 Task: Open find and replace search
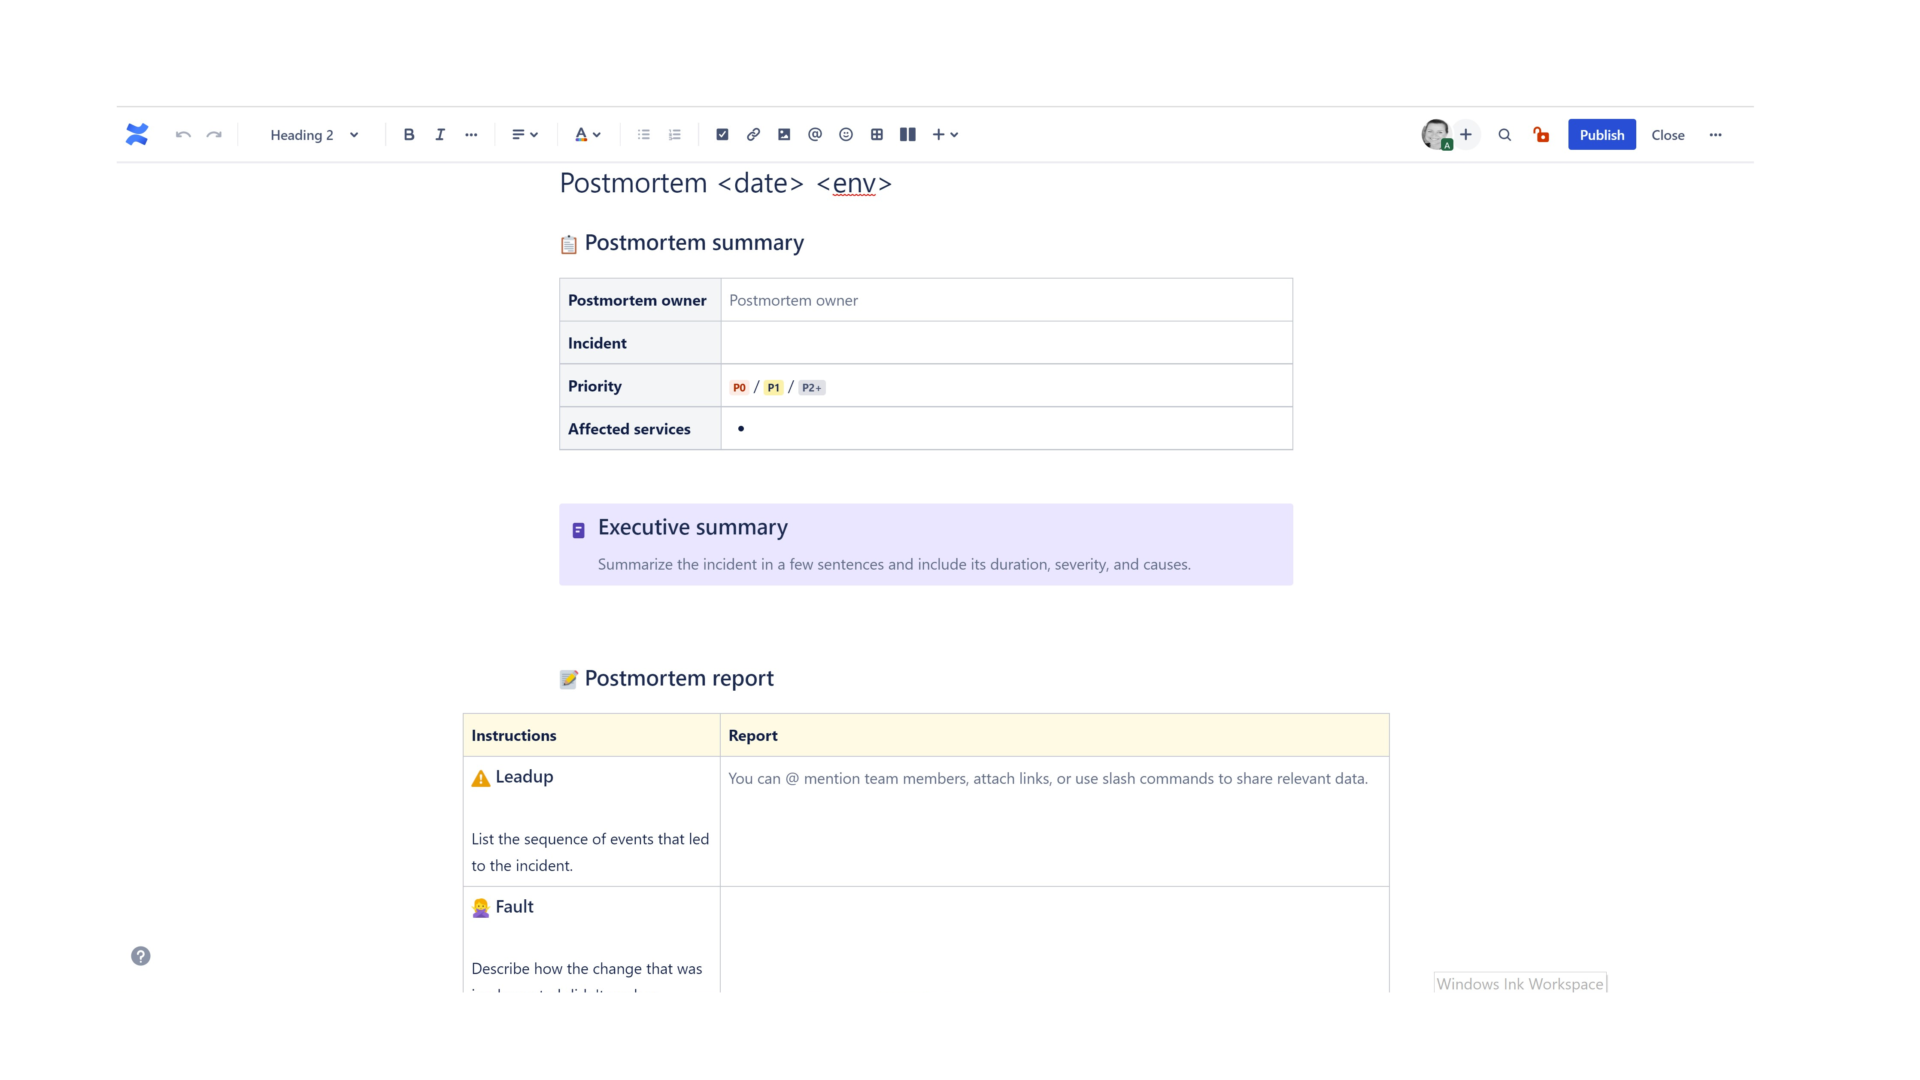point(1504,135)
